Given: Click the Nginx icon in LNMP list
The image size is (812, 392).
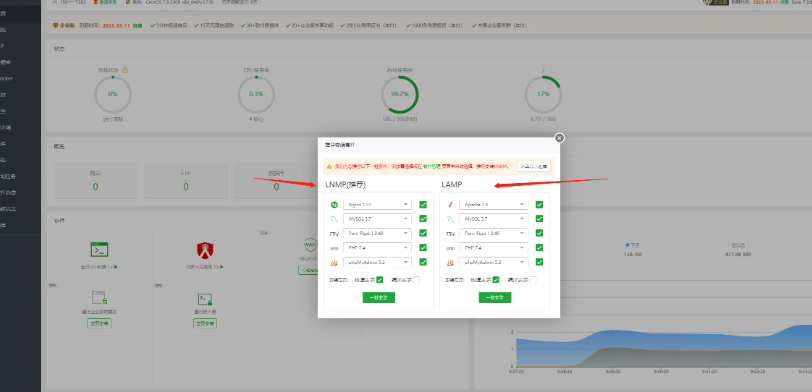Looking at the screenshot, I should 334,205.
